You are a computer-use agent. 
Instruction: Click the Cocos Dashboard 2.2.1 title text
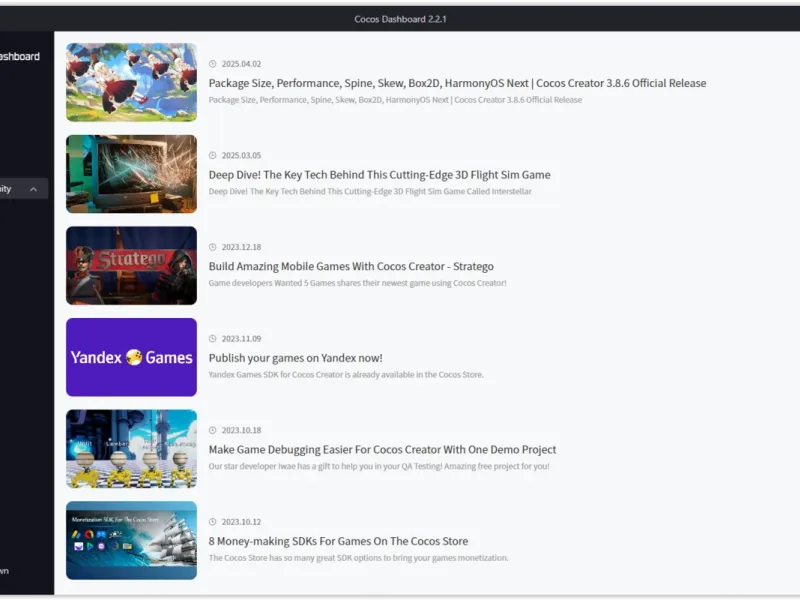(x=400, y=19)
